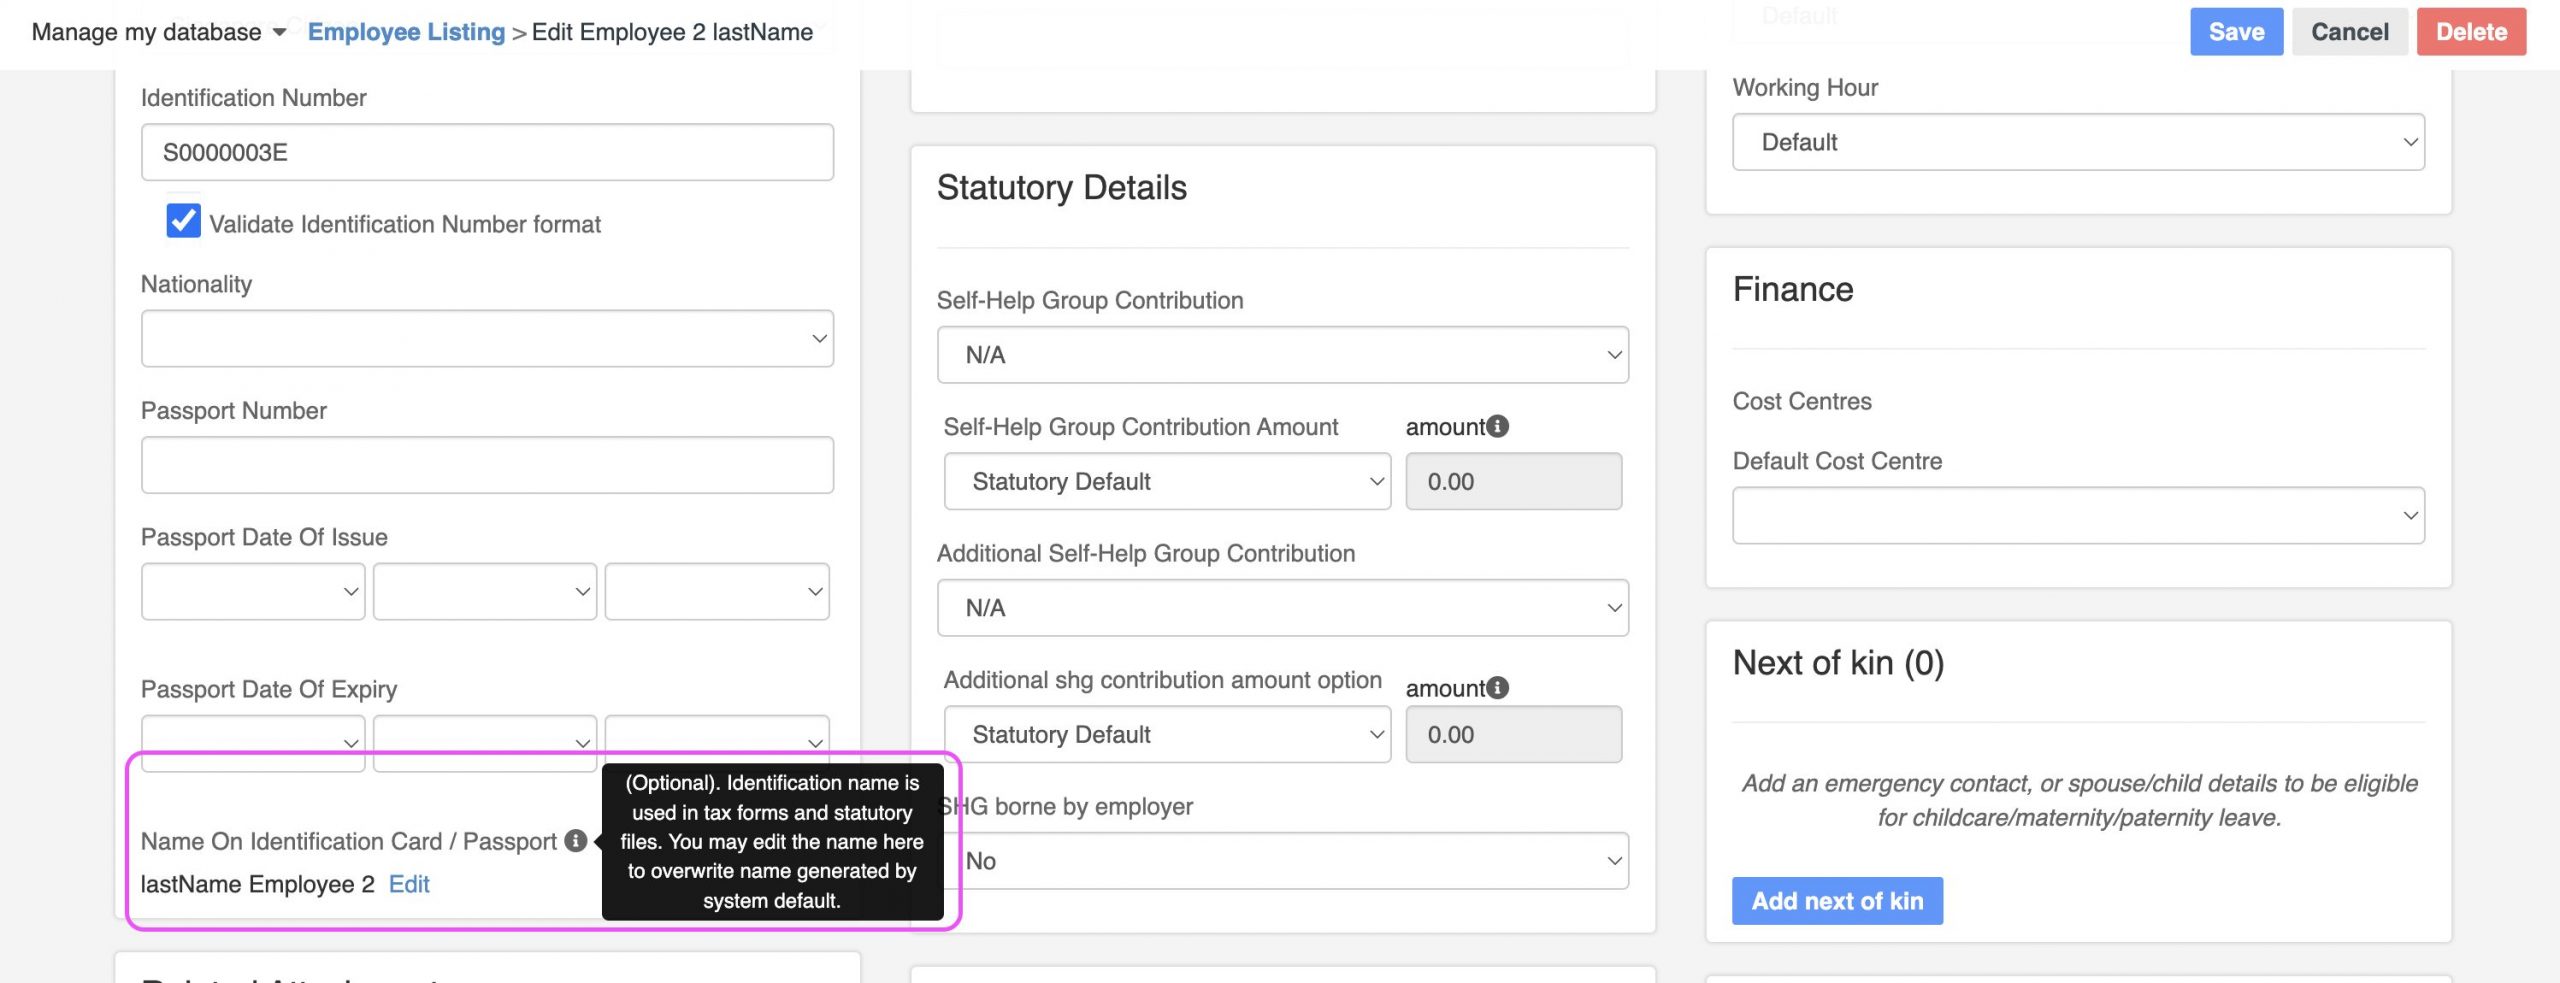Viewport: 2560px width, 983px height.
Task: Click into the Passport Number field
Action: tap(487, 465)
